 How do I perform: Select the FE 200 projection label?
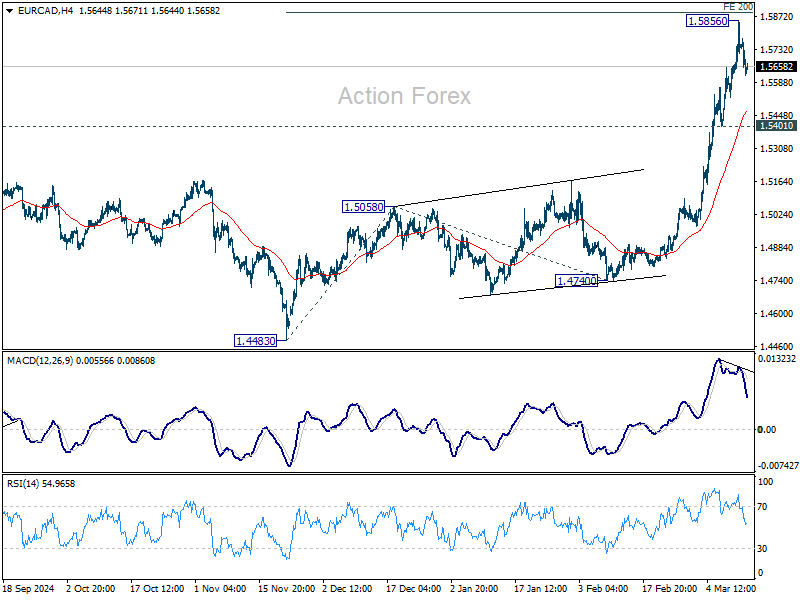[738, 7]
